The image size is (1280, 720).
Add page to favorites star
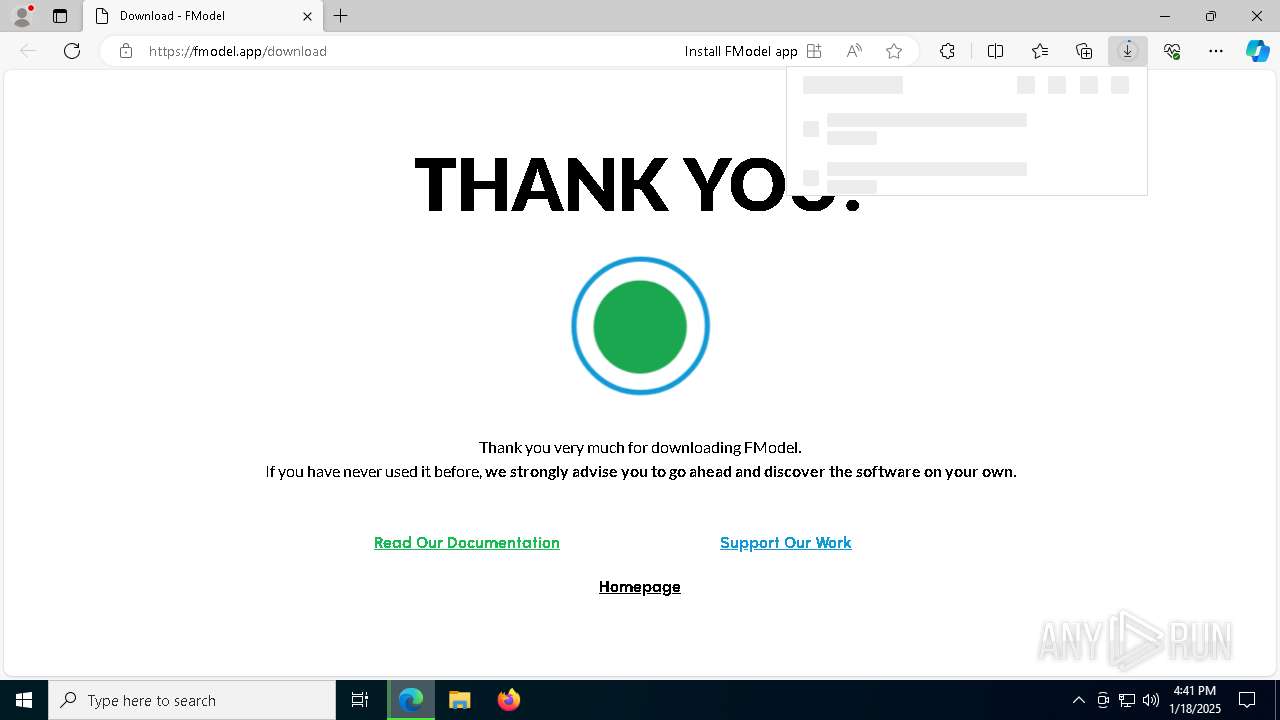click(894, 51)
